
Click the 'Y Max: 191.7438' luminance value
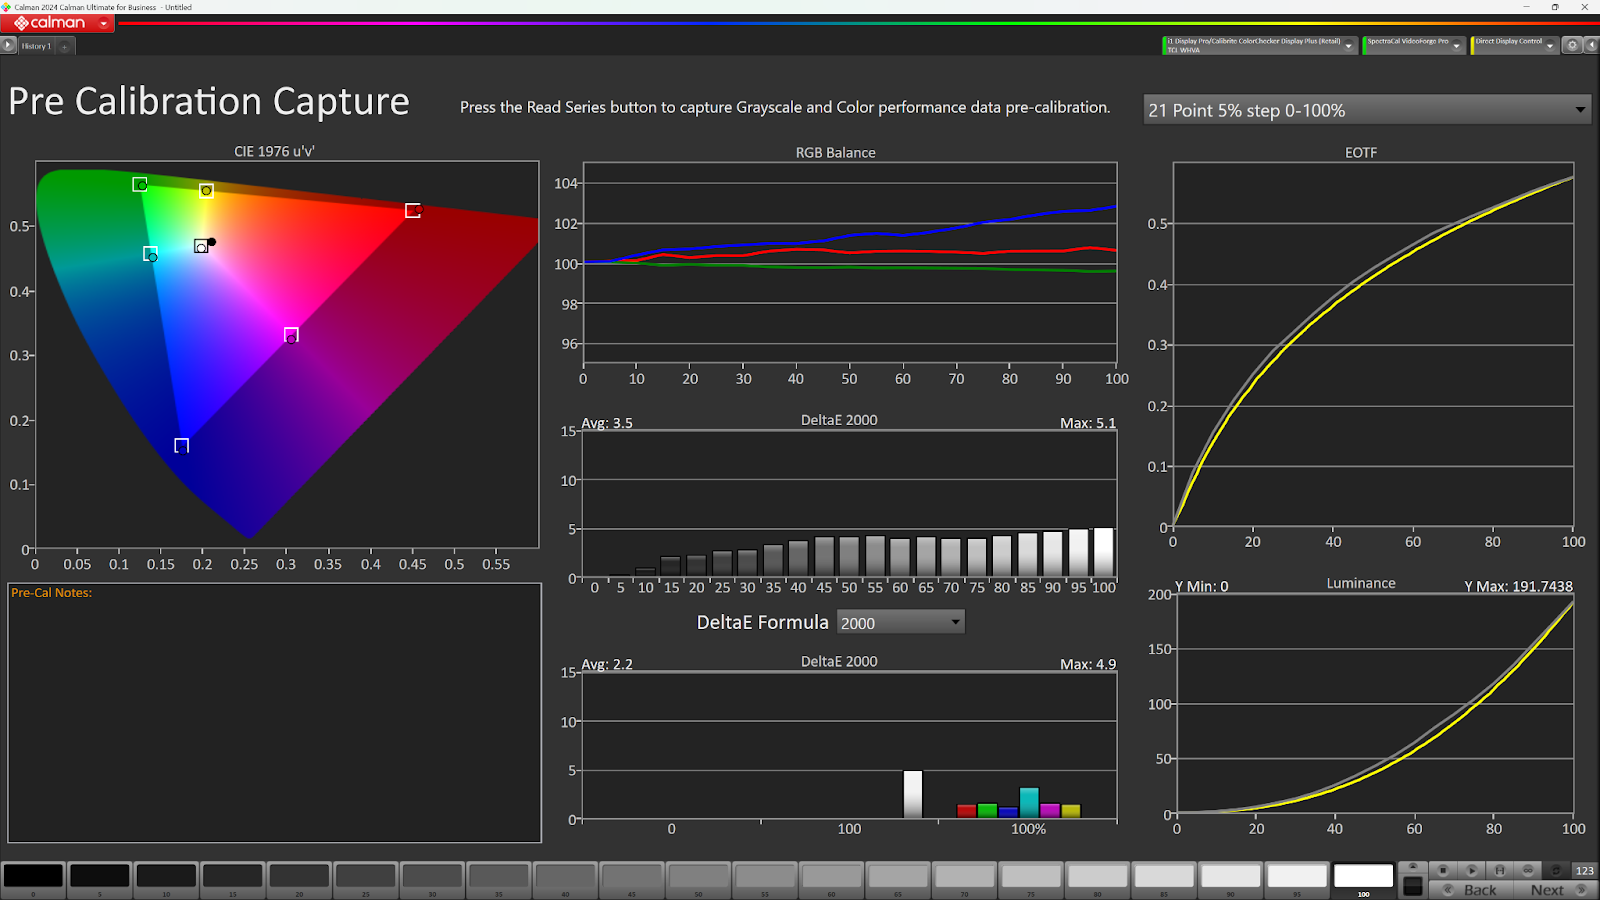tap(1518, 586)
